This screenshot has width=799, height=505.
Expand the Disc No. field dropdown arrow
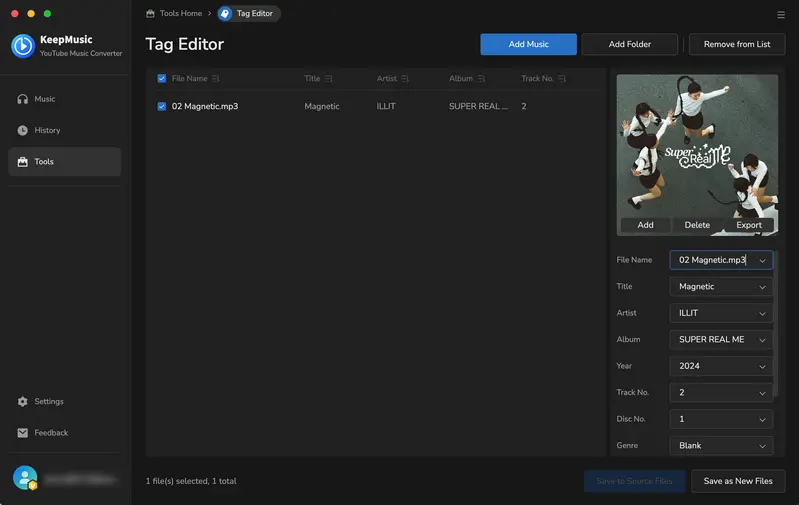(x=762, y=419)
